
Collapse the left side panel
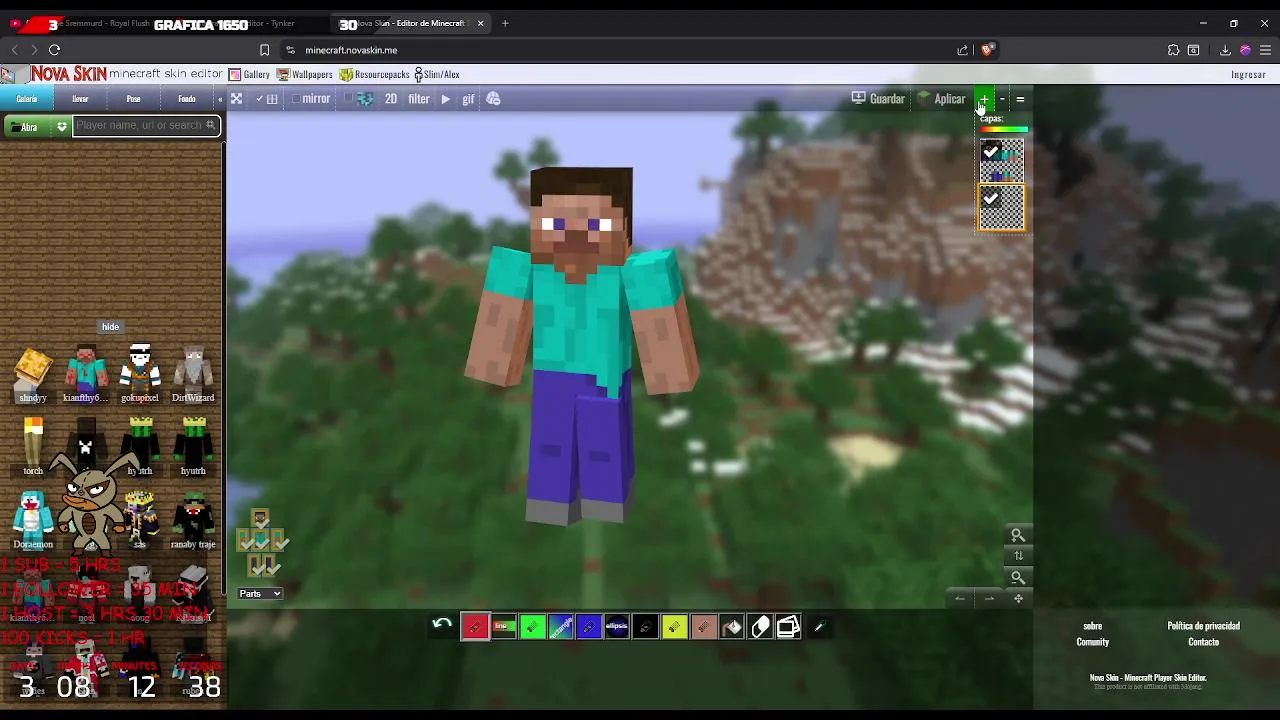coord(219,98)
